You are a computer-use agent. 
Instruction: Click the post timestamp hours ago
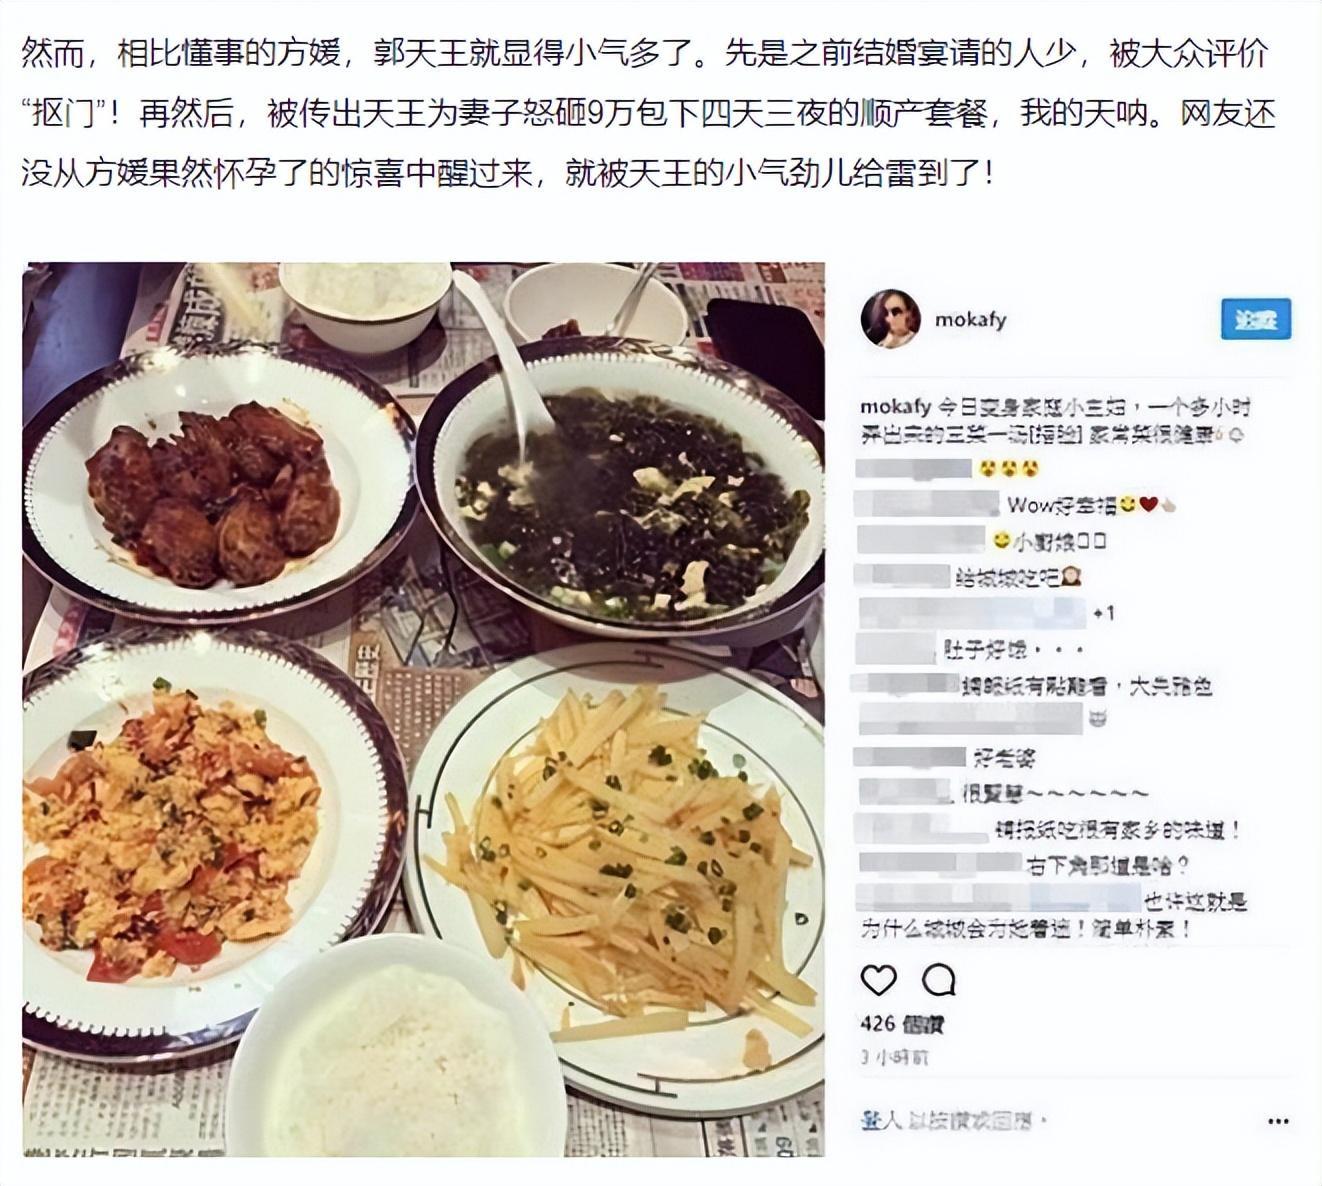(x=894, y=1057)
